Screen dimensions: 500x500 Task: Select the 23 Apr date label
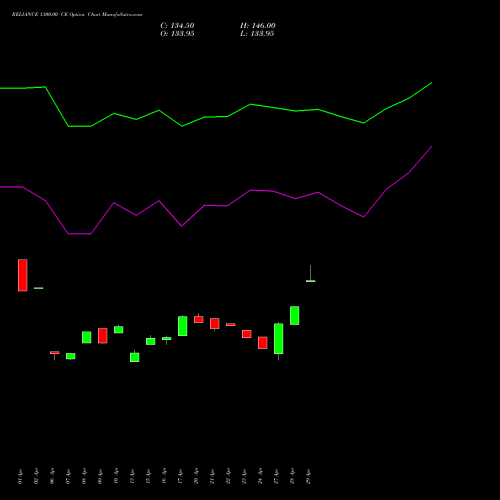coord(244,476)
